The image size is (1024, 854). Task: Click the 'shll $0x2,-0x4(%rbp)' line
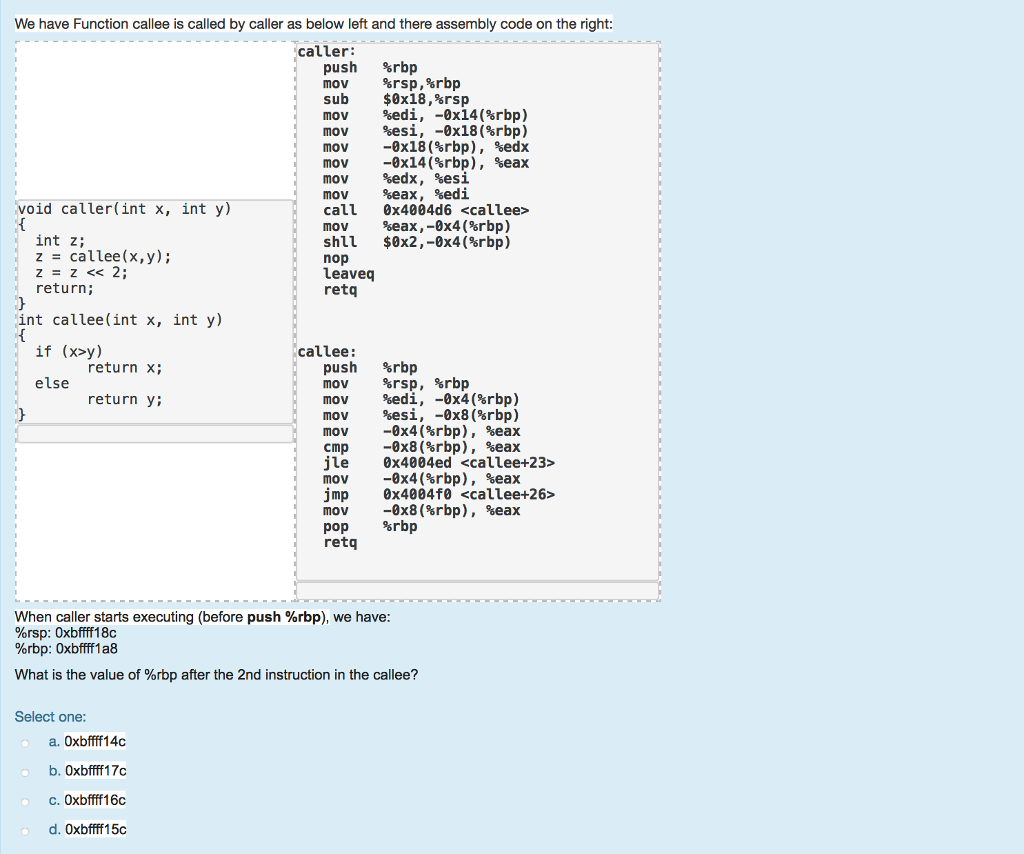click(417, 242)
